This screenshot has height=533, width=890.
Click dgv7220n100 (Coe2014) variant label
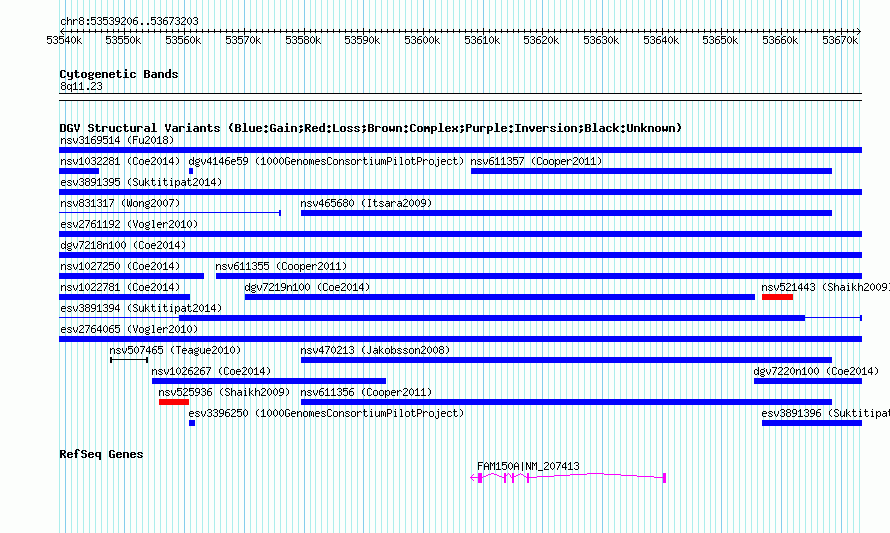[x=816, y=371]
